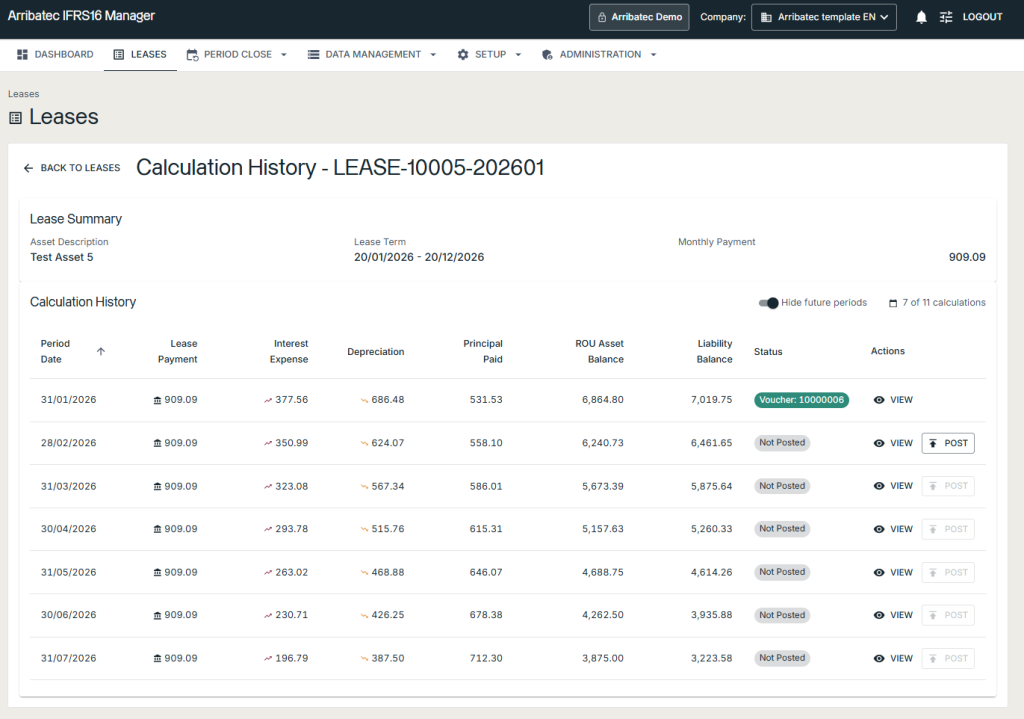This screenshot has width=1024, height=719.
Task: Sort by Period Date ascending arrow
Action: pyautogui.click(x=101, y=351)
